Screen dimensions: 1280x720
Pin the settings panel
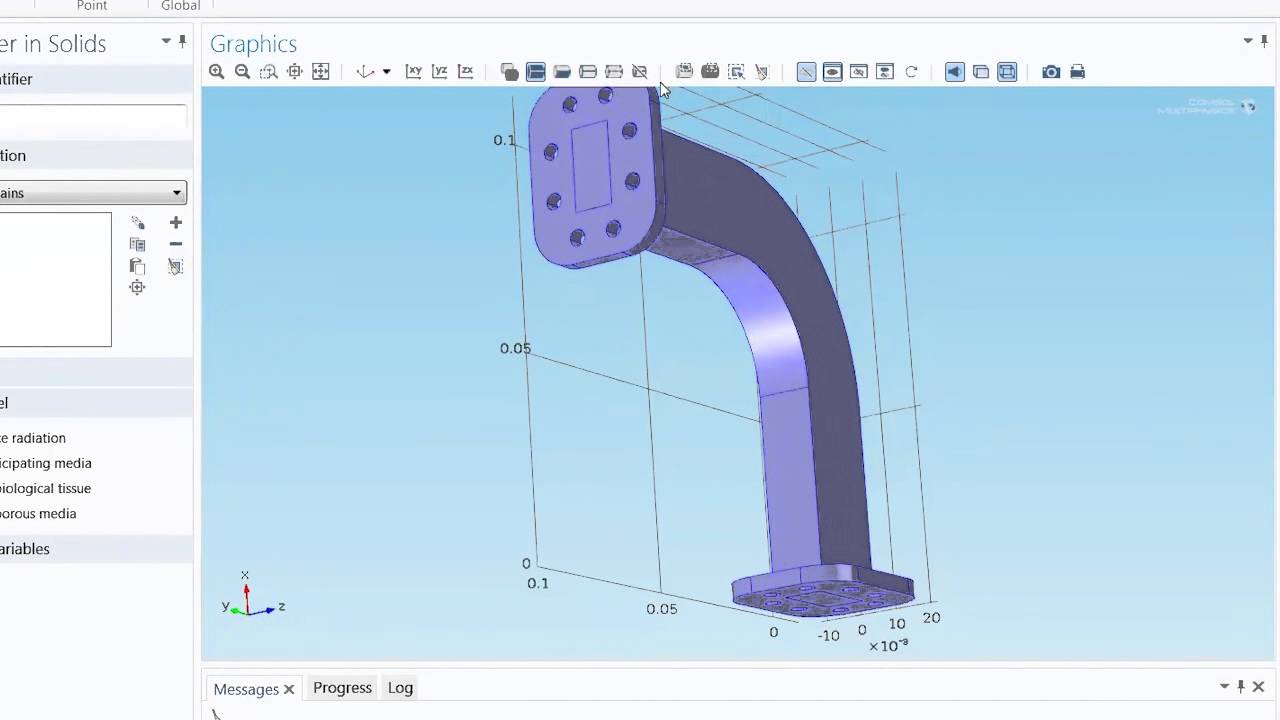point(182,41)
